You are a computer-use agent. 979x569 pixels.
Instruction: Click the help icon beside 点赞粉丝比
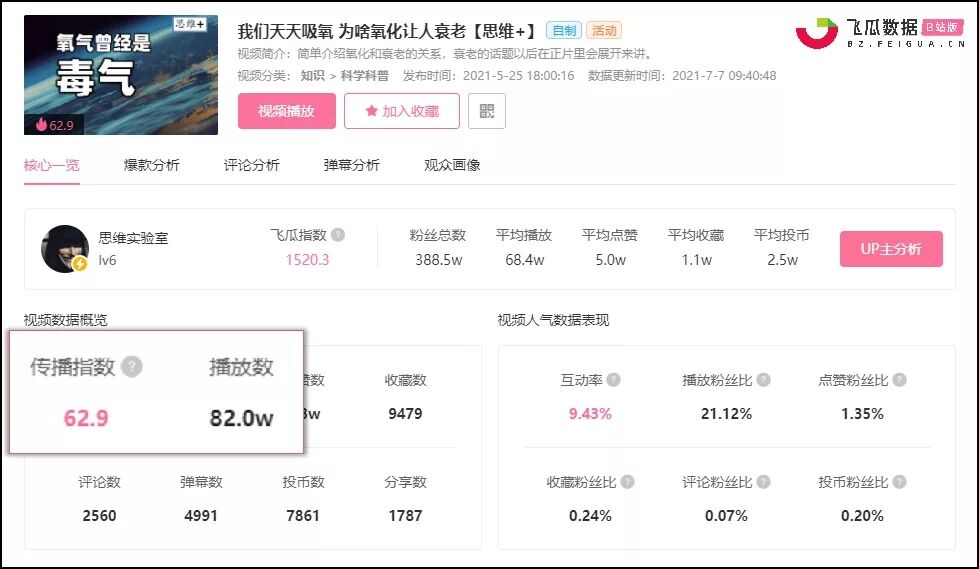[899, 380]
